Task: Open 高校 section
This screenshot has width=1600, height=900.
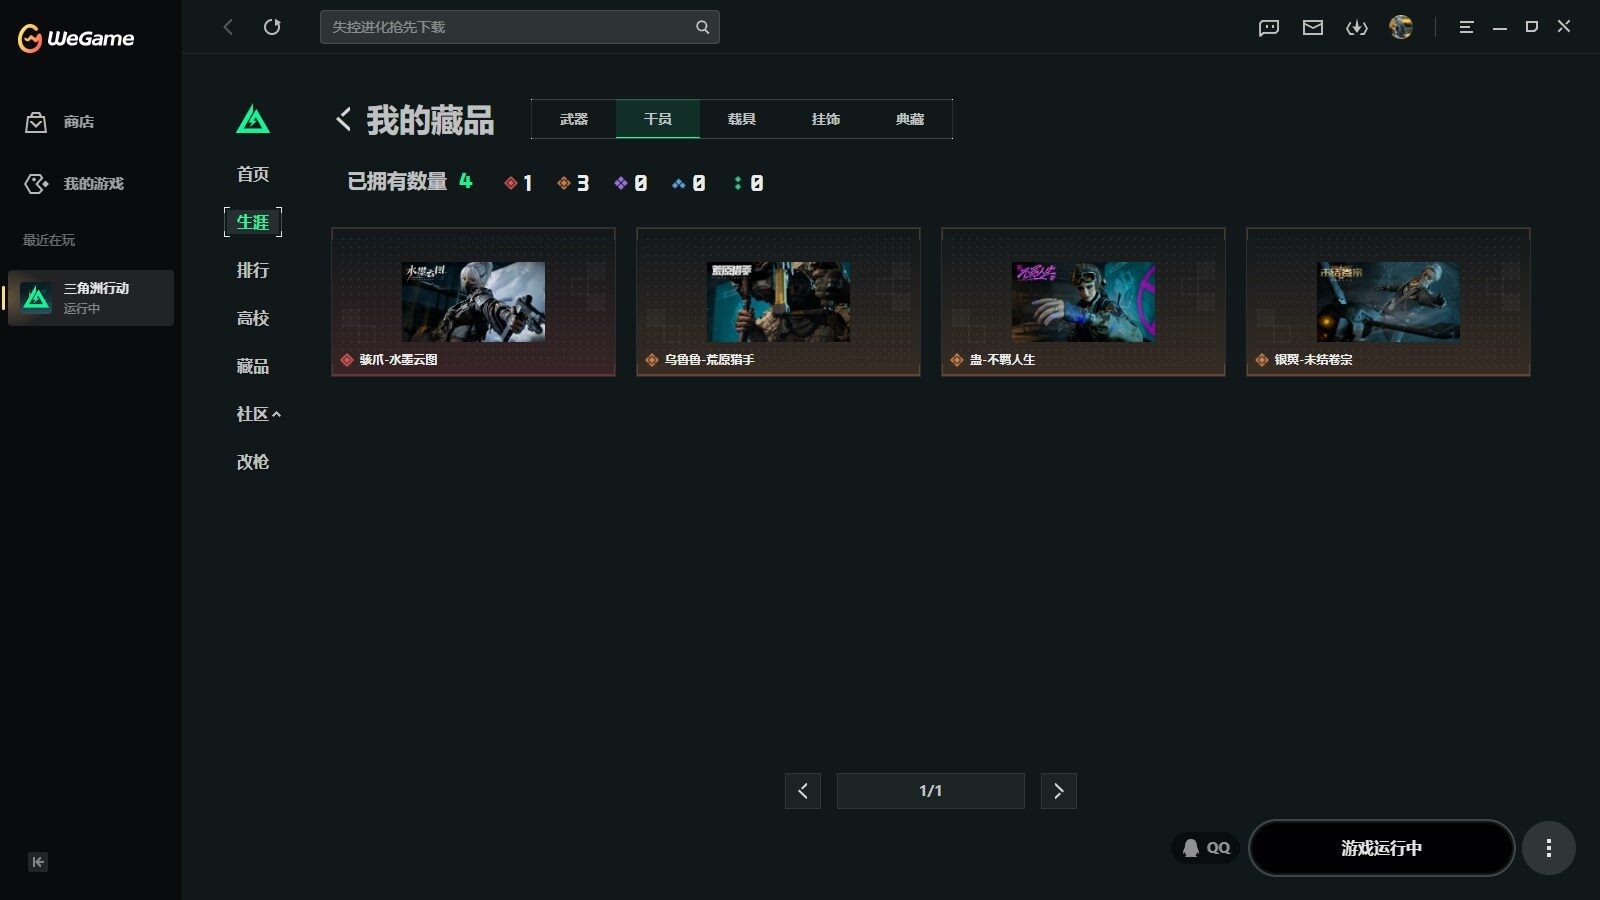Action: (253, 318)
